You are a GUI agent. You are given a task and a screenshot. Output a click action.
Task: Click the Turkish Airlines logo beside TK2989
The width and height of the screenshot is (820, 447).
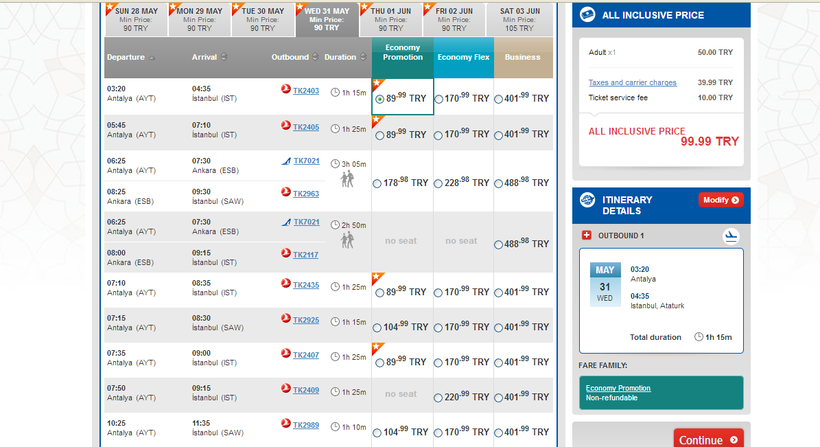285,425
